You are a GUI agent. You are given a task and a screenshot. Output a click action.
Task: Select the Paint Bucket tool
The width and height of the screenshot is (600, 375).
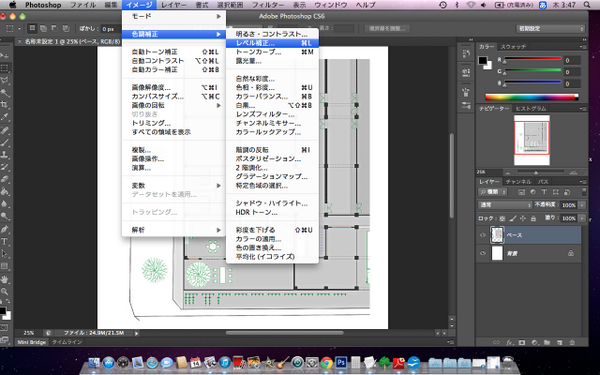click(5, 191)
